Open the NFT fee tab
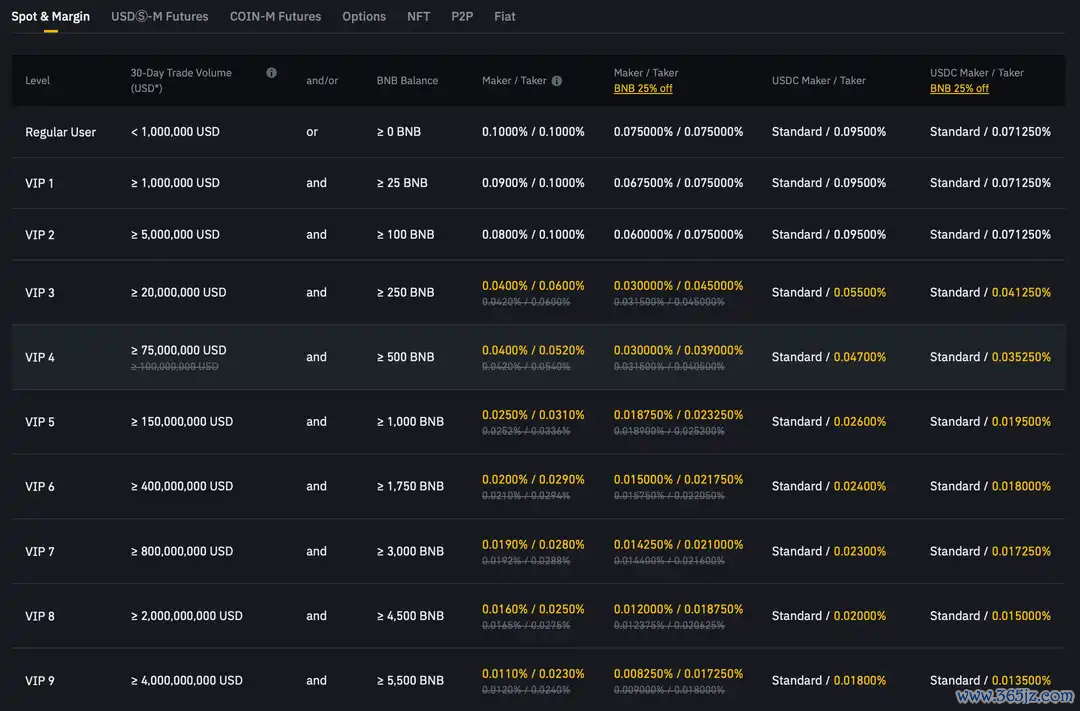 pos(418,16)
